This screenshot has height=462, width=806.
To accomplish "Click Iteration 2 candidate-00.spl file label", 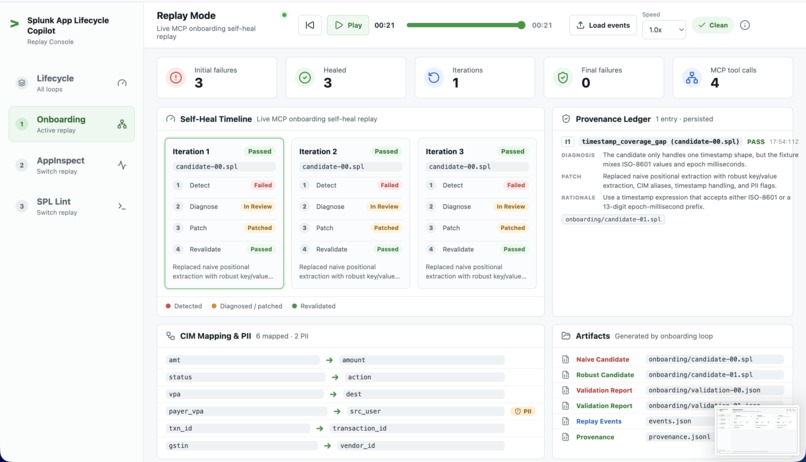I will [x=350, y=167].
